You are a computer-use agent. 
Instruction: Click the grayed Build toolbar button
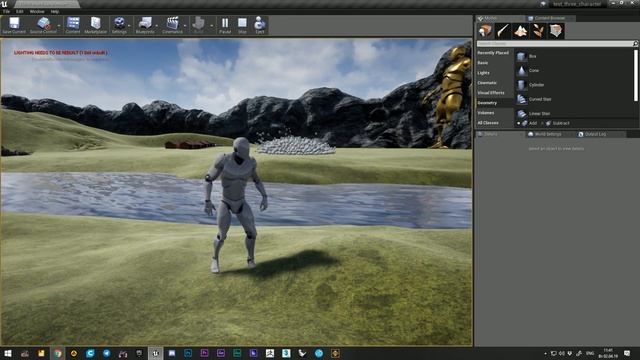coord(199,25)
